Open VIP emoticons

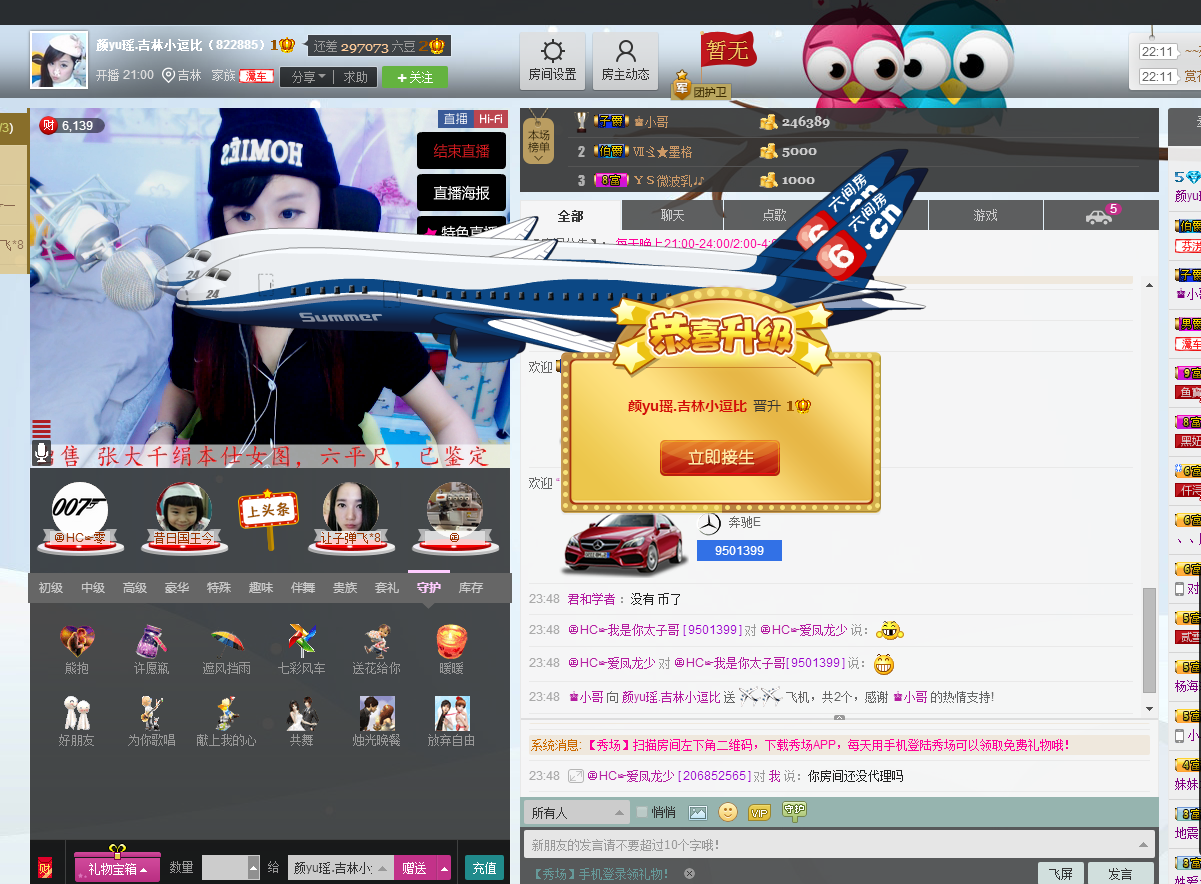click(x=759, y=813)
